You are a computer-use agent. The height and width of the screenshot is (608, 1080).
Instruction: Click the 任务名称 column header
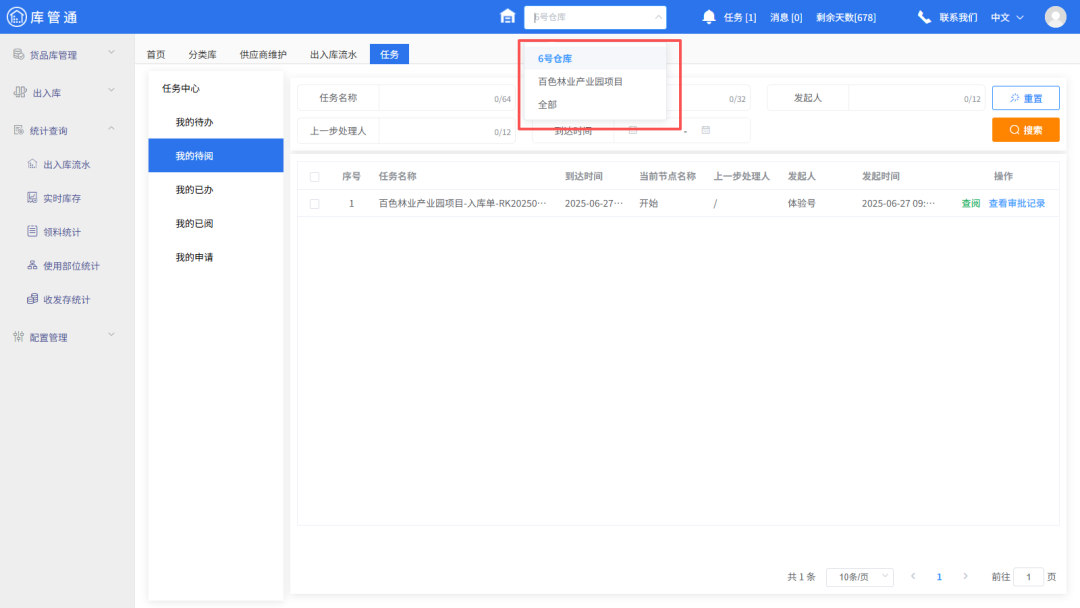[397, 176]
